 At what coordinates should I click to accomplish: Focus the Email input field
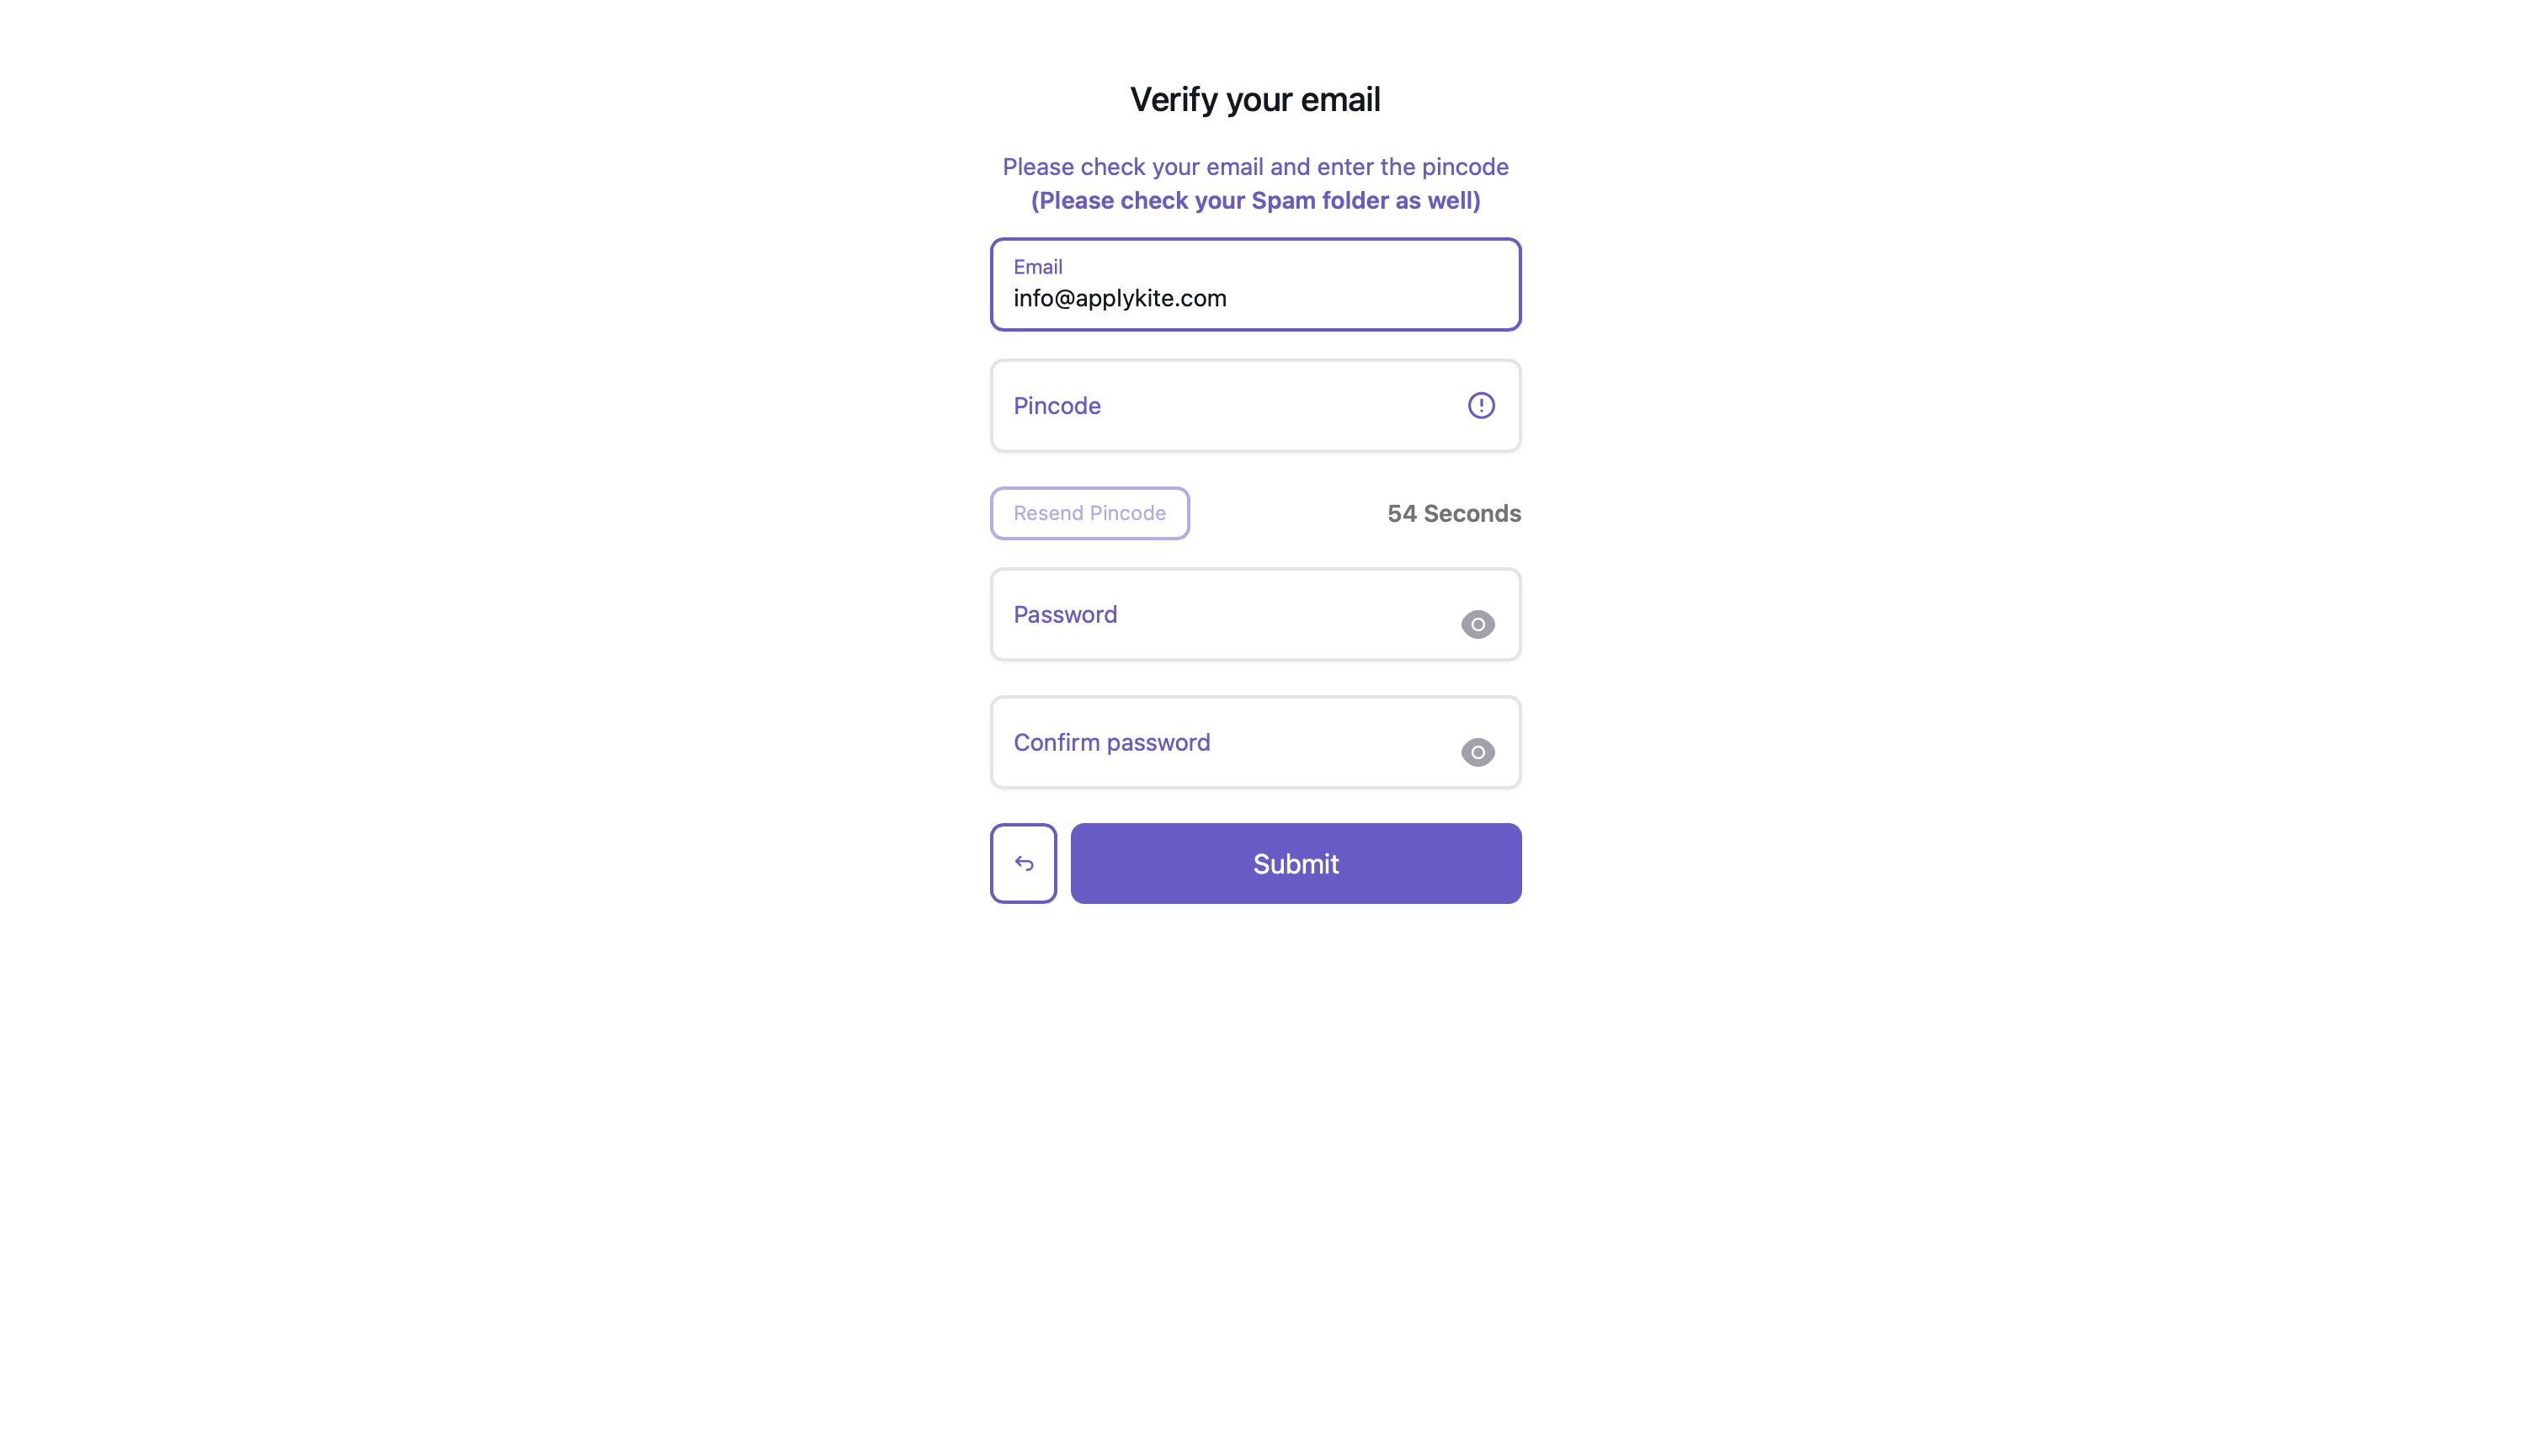(x=1255, y=284)
